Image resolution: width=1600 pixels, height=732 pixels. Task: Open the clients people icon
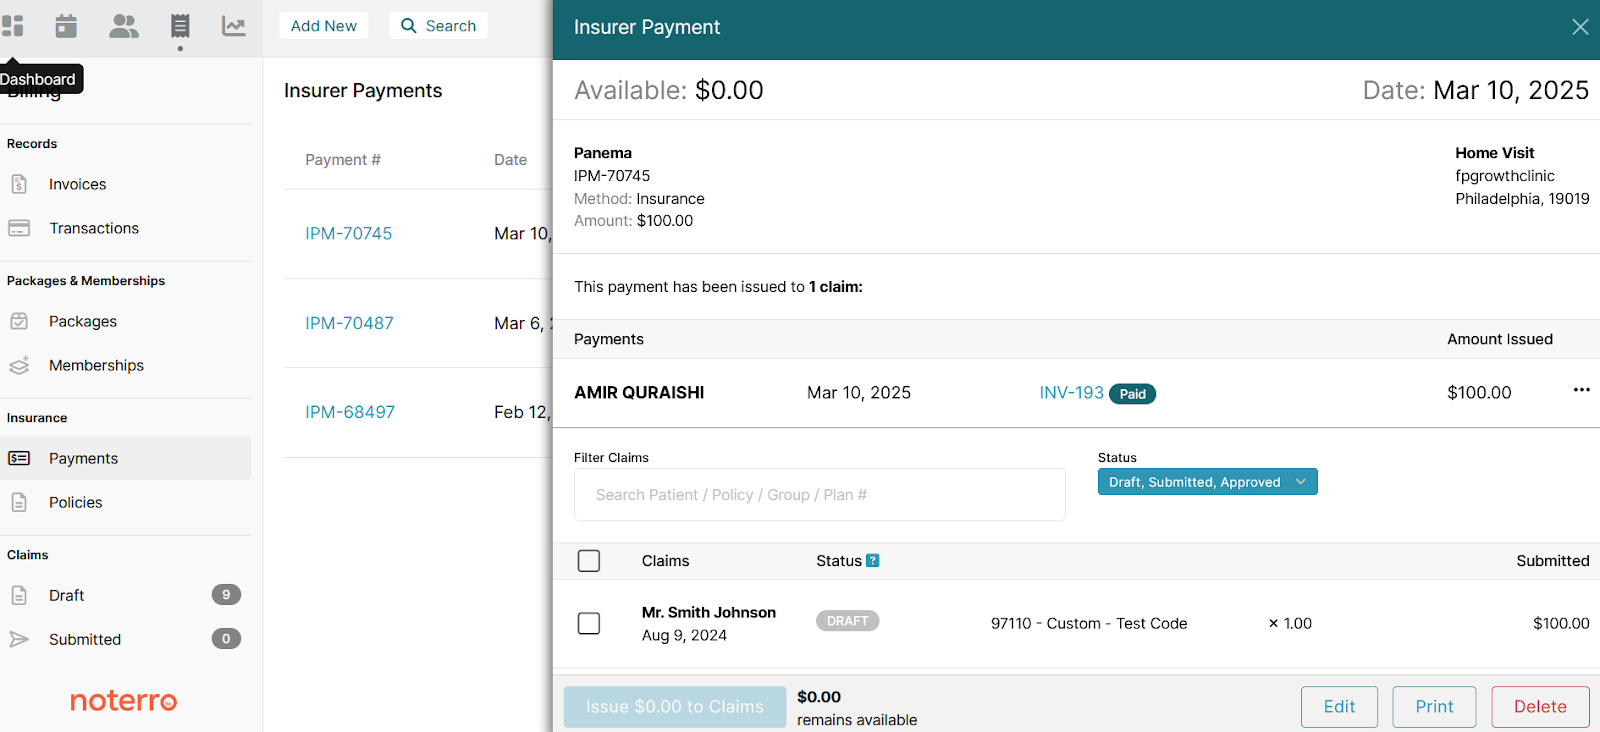tap(124, 26)
